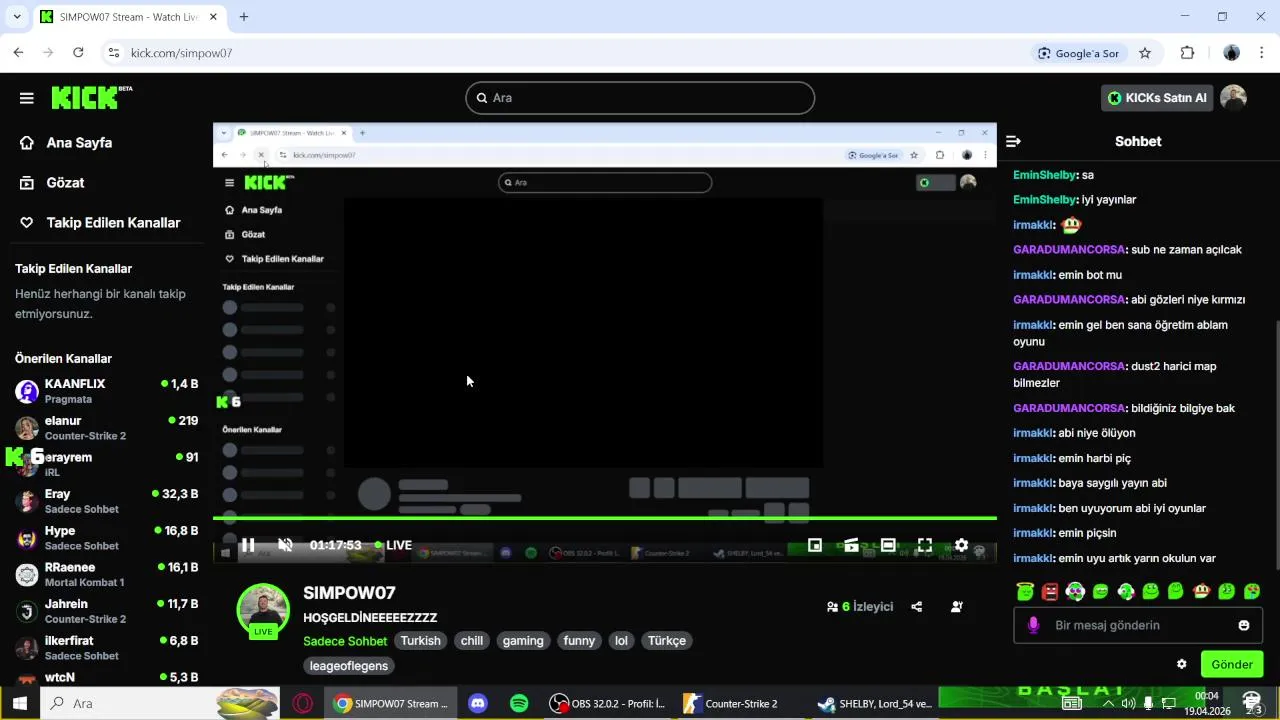Open the emoji picker in chat input
Image resolution: width=1280 pixels, height=720 pixels.
(x=1244, y=625)
